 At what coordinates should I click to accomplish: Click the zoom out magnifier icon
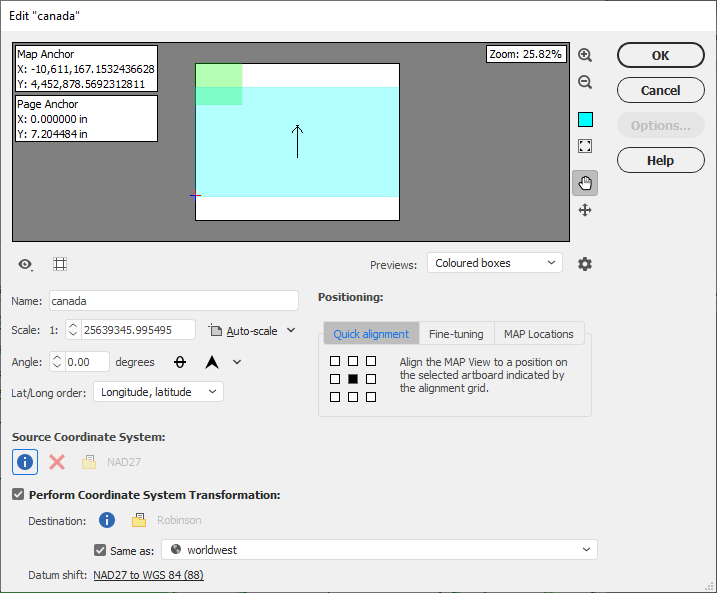pyautogui.click(x=585, y=82)
